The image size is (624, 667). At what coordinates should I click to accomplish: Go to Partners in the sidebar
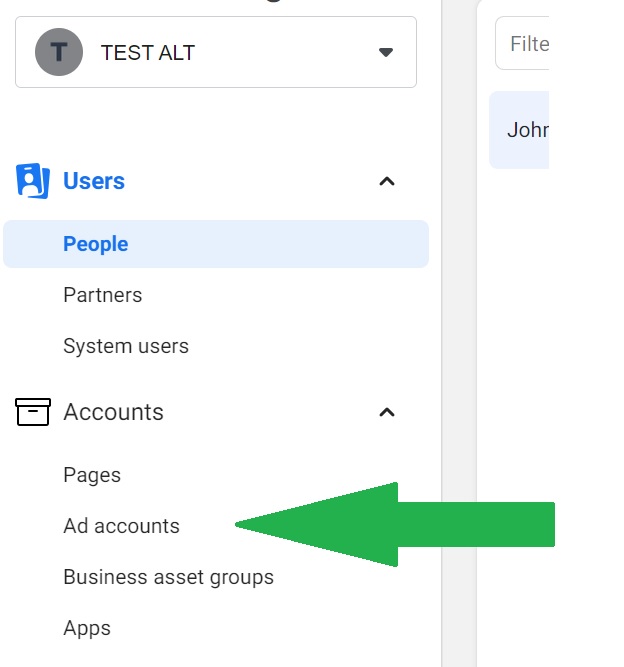pyautogui.click(x=103, y=295)
